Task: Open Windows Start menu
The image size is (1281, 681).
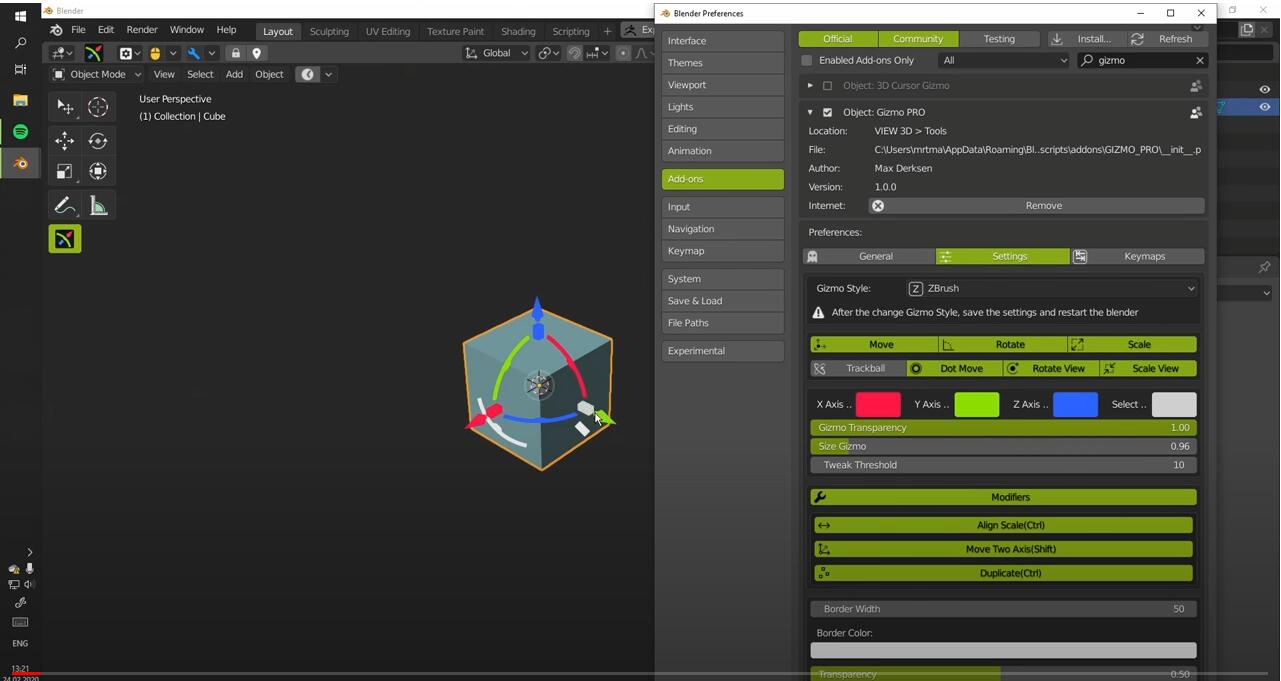Action: tap(20, 16)
